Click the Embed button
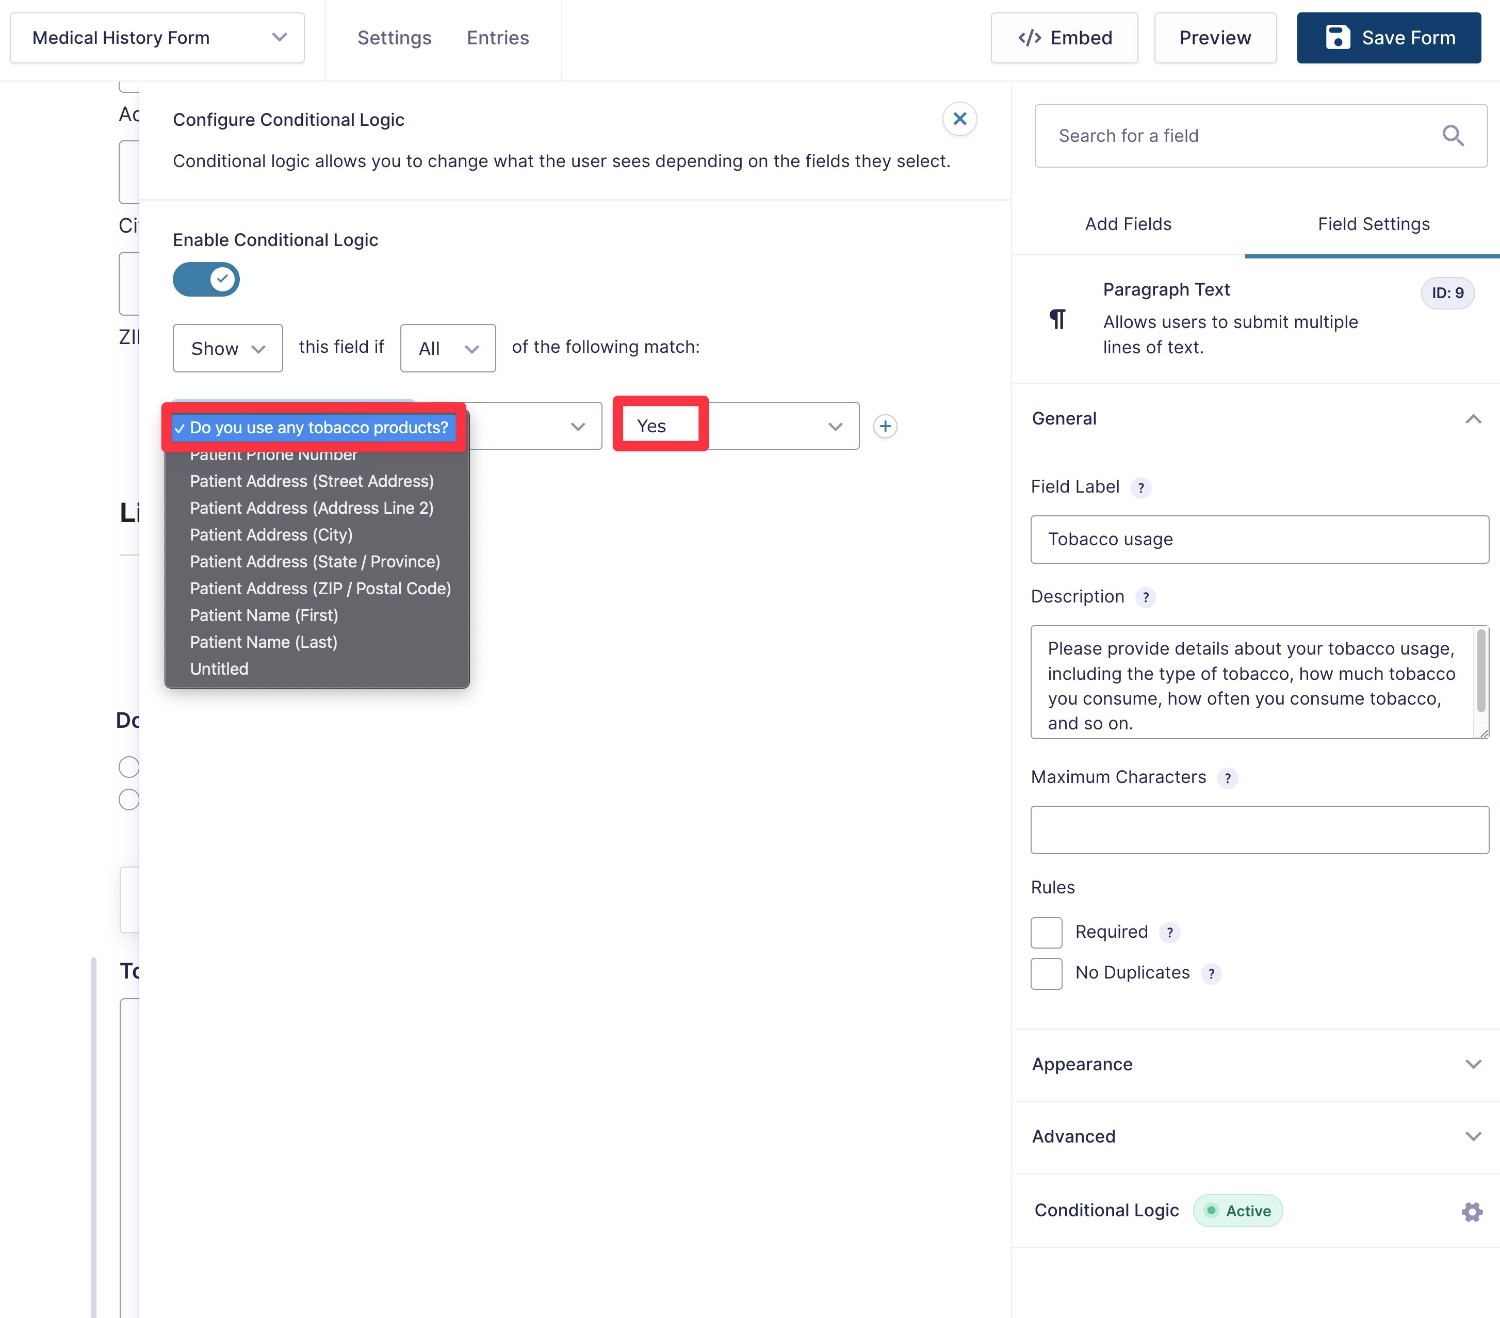 1064,38
